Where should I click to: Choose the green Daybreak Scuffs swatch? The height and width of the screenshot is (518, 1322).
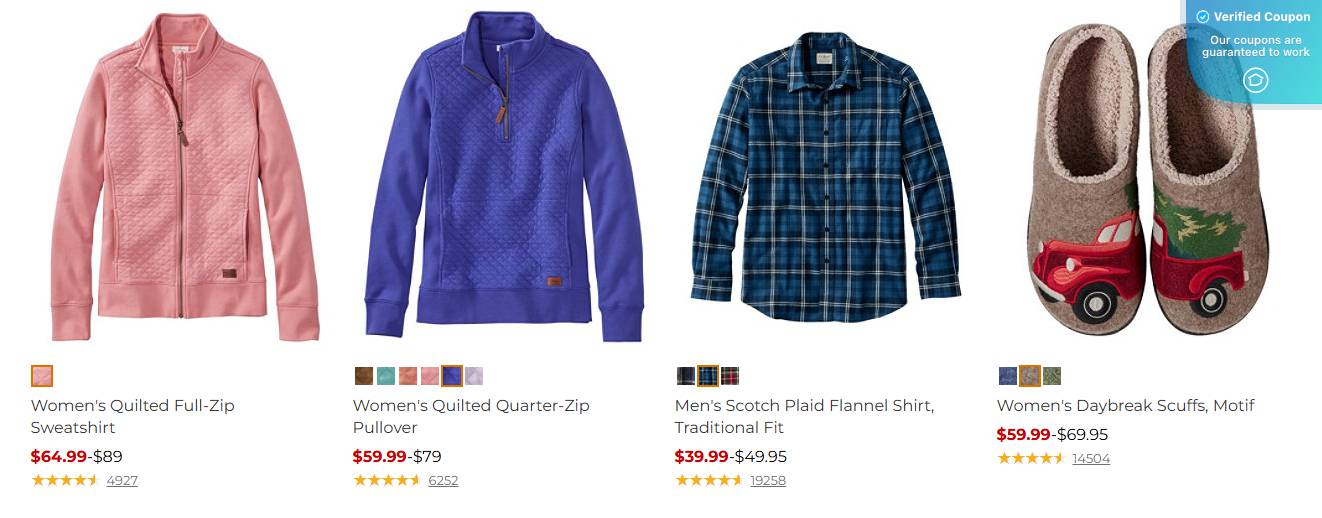[1052, 376]
